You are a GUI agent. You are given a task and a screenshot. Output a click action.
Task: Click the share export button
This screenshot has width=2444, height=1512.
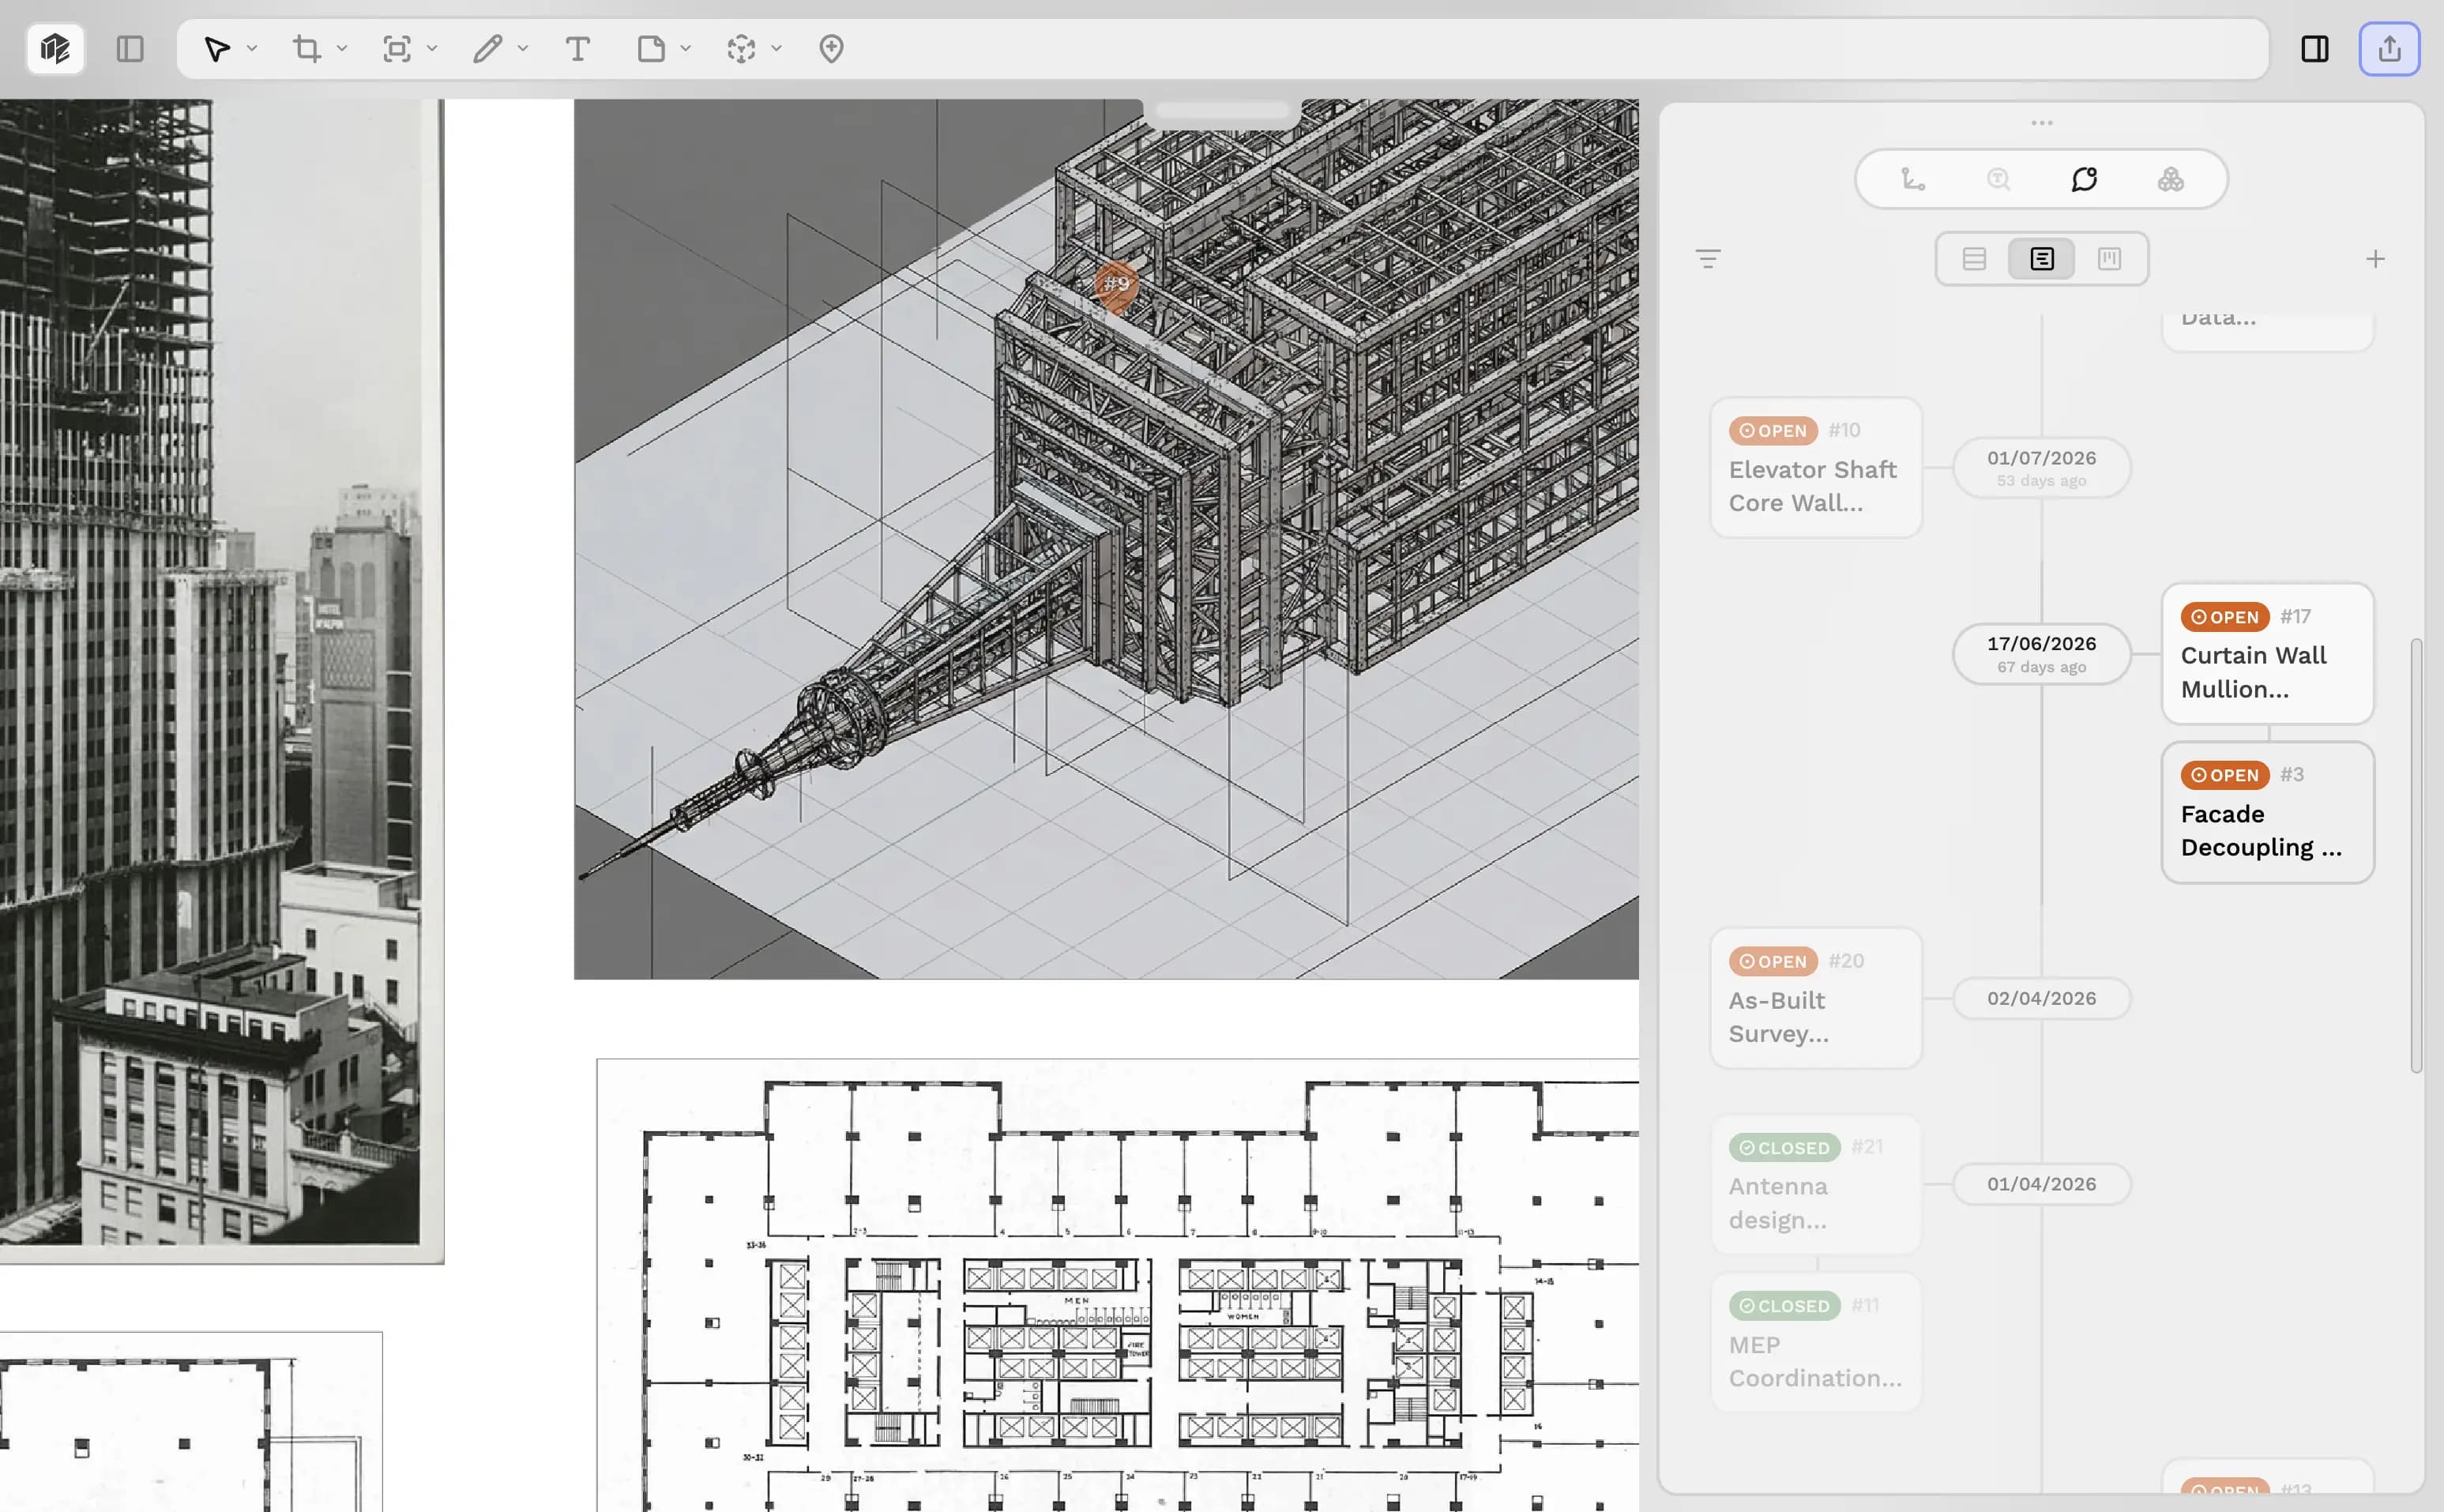[2389, 49]
